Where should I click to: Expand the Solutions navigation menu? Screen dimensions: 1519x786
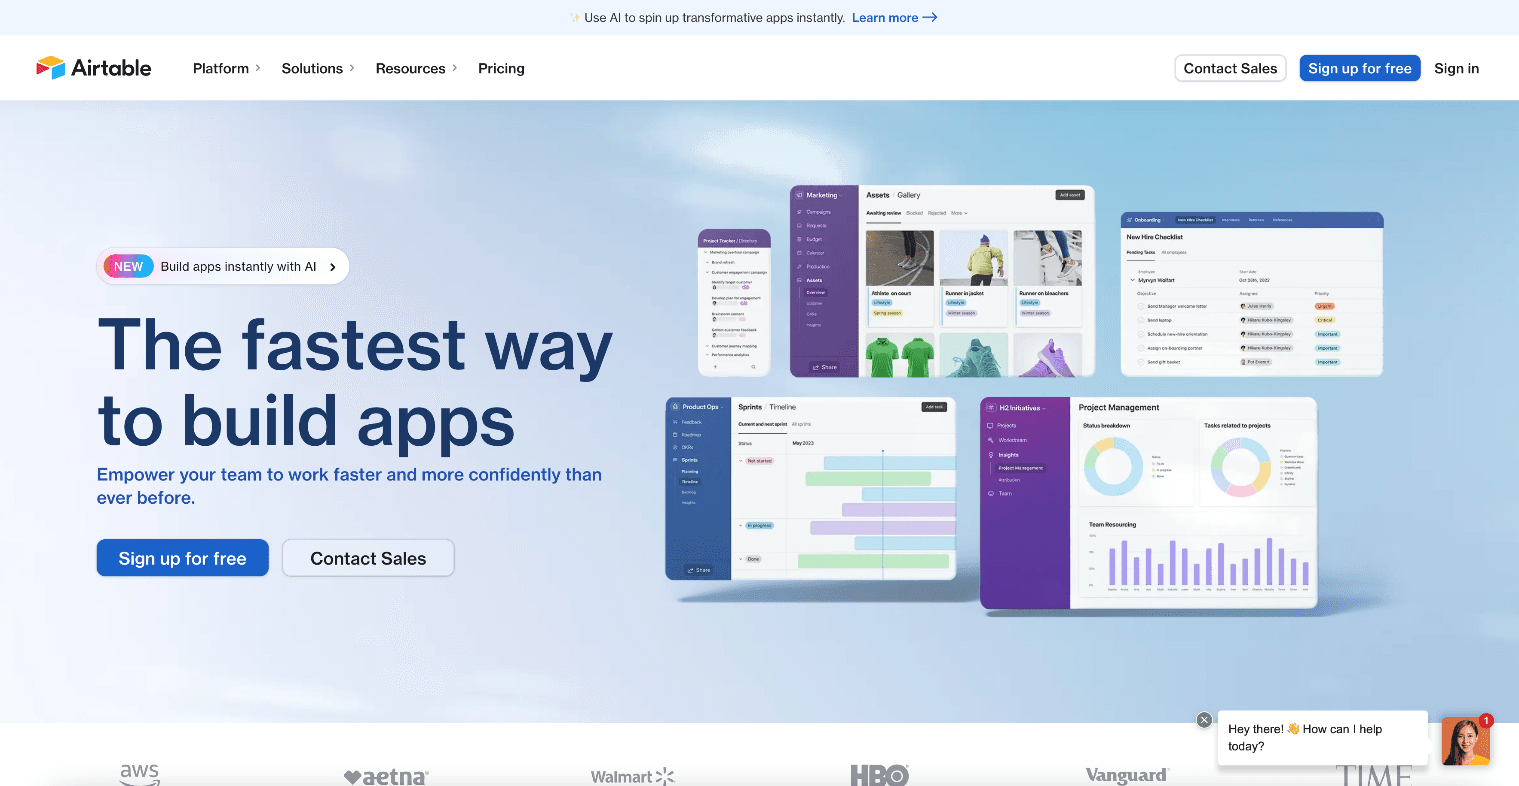(x=318, y=68)
